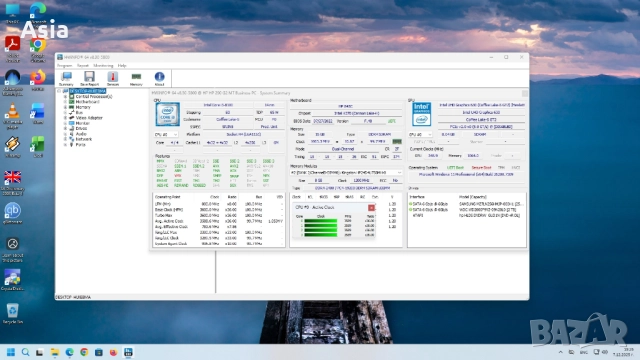This screenshot has height=360, width=640.
Task: Open the Excel desktop shortcut
Action: coord(38,147)
